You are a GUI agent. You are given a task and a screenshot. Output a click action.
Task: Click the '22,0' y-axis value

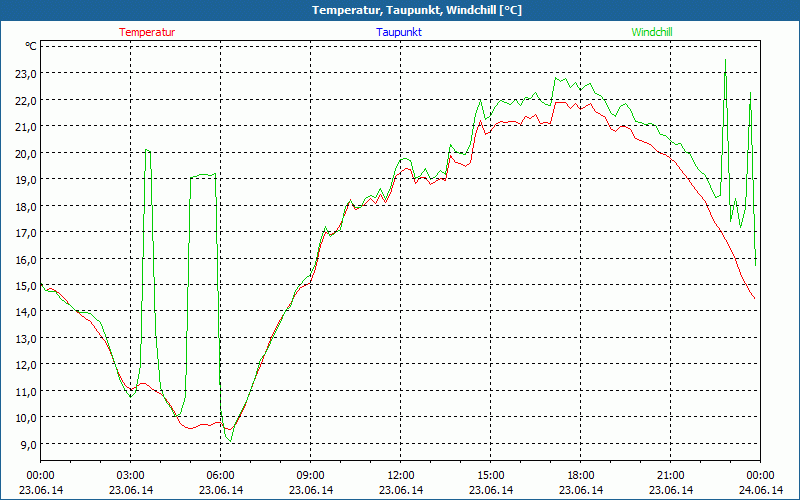click(26, 101)
